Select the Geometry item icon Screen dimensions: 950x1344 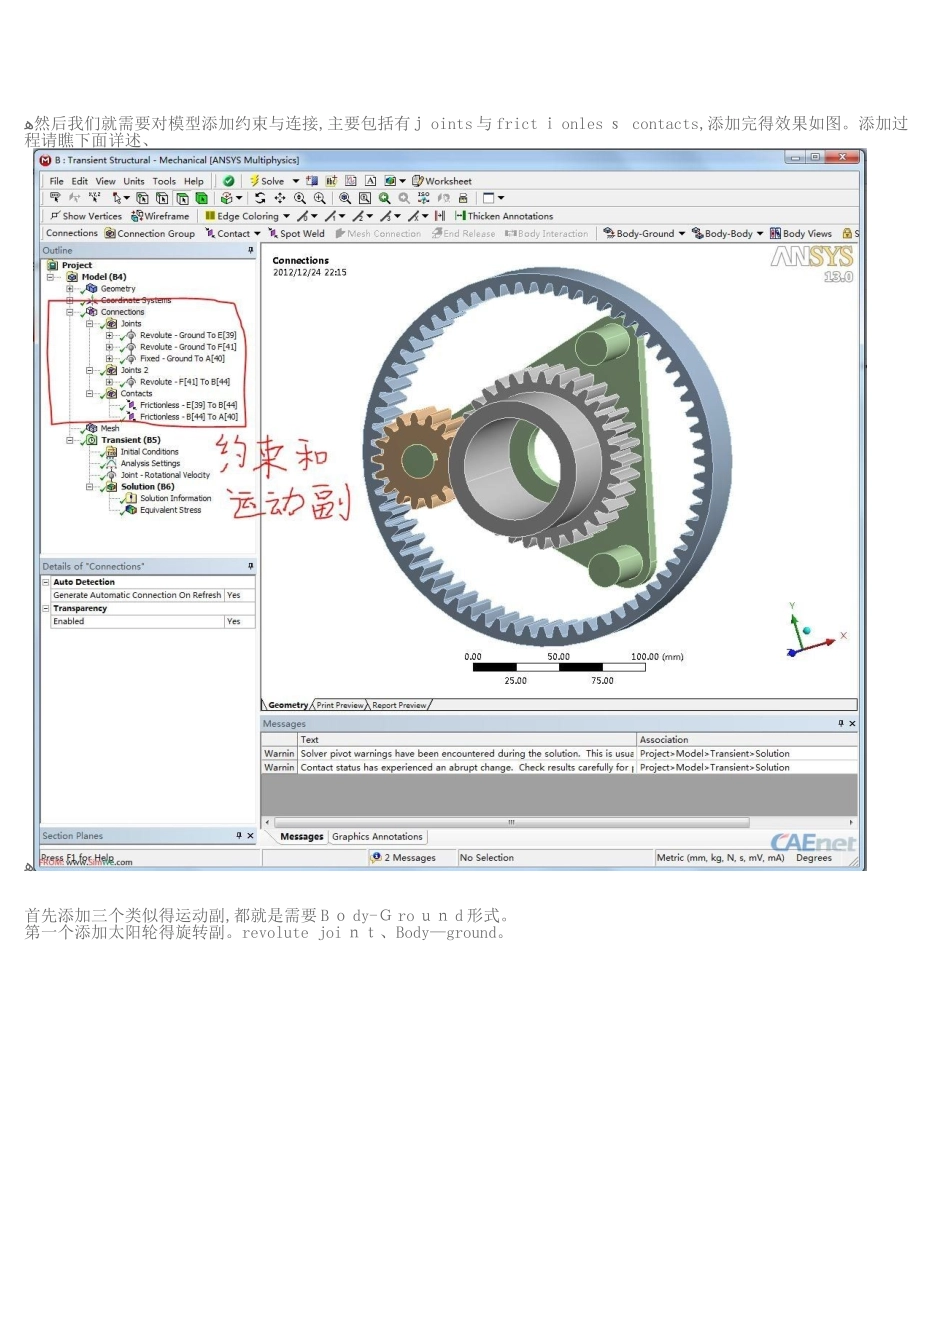click(91, 289)
